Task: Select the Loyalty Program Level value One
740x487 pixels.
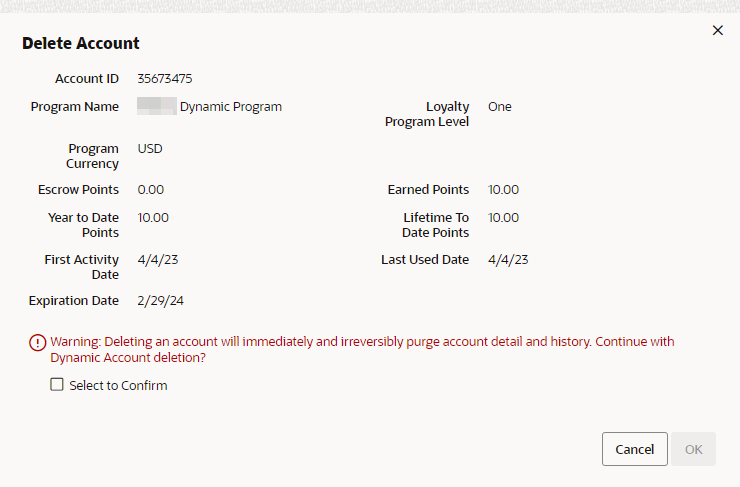Action: pos(500,107)
